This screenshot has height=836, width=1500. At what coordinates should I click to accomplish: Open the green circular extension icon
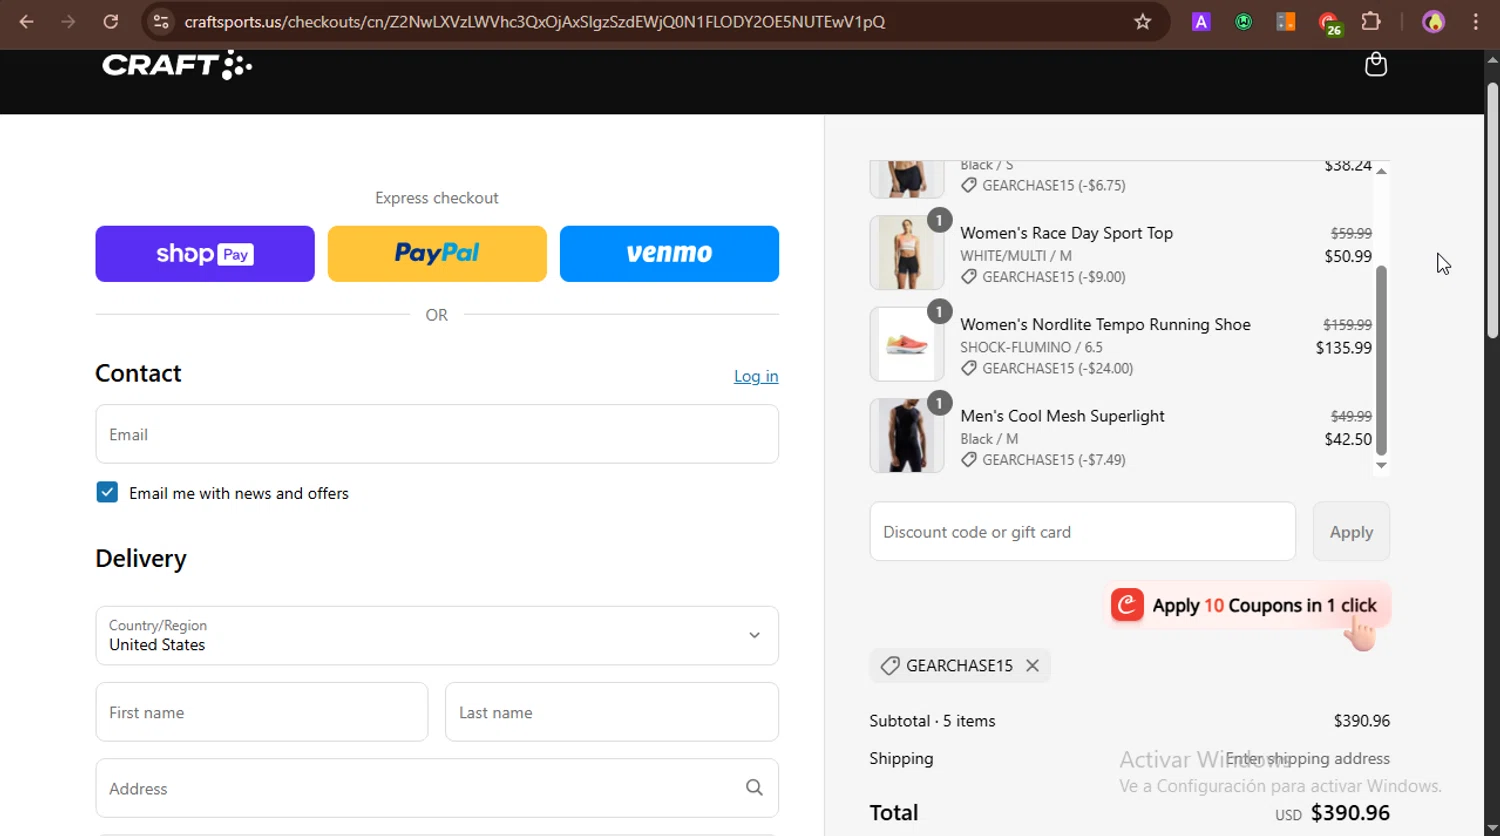pyautogui.click(x=1244, y=21)
